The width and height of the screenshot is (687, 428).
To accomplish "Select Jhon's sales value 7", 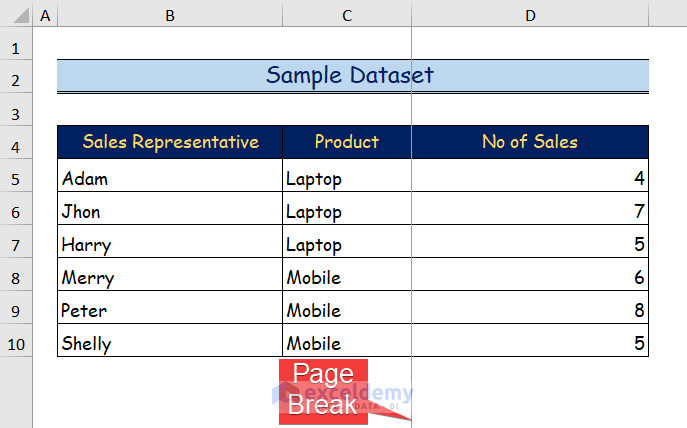I will [x=530, y=212].
